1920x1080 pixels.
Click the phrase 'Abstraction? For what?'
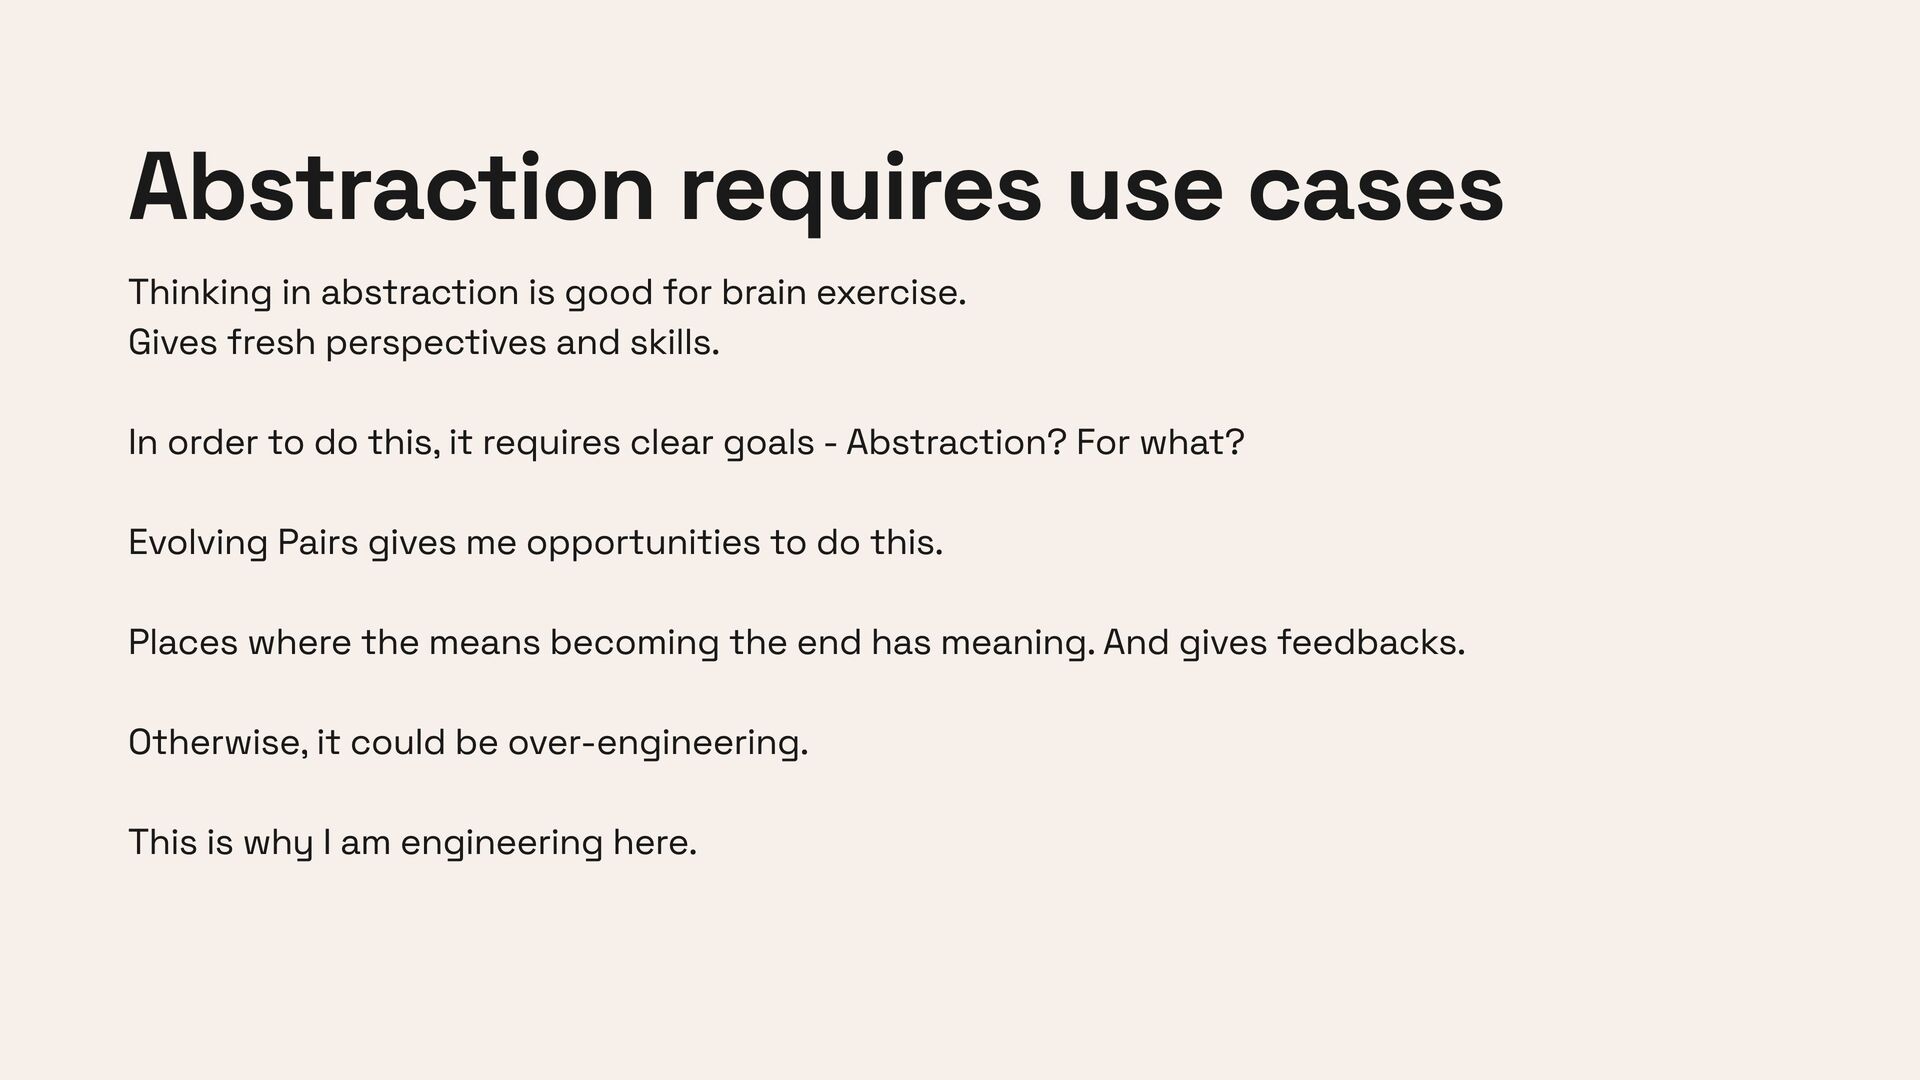tap(1045, 442)
